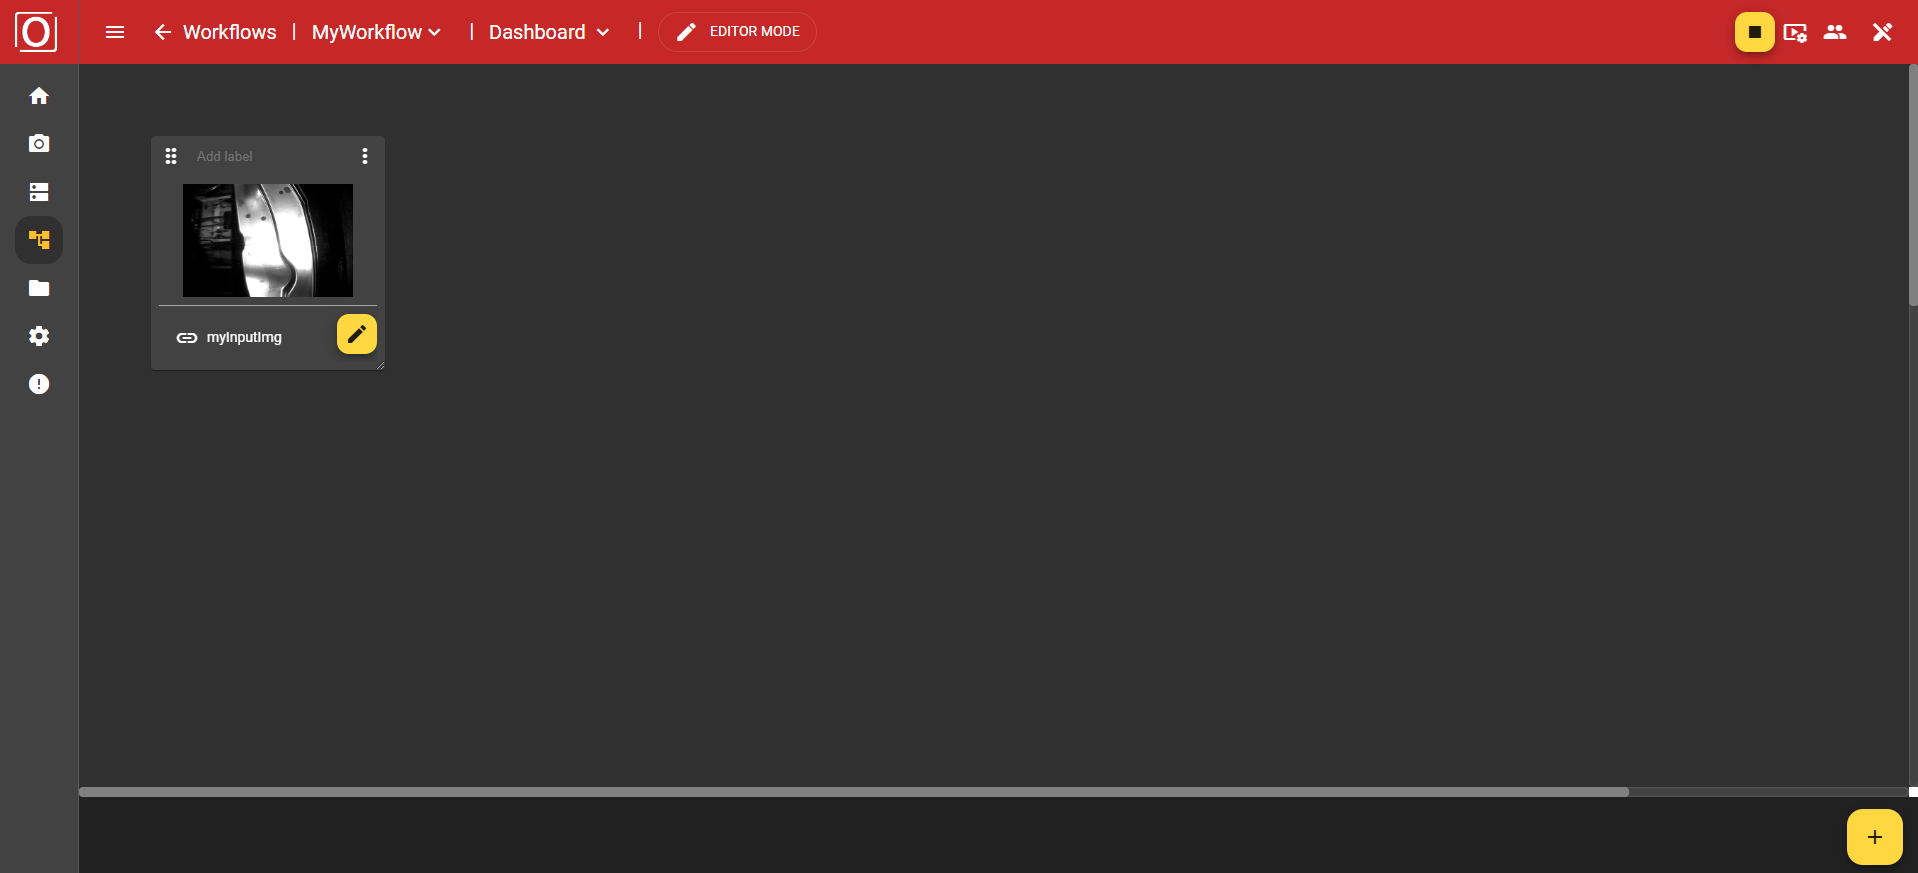Click the vertical scrollbar on the right edge

1913,185
